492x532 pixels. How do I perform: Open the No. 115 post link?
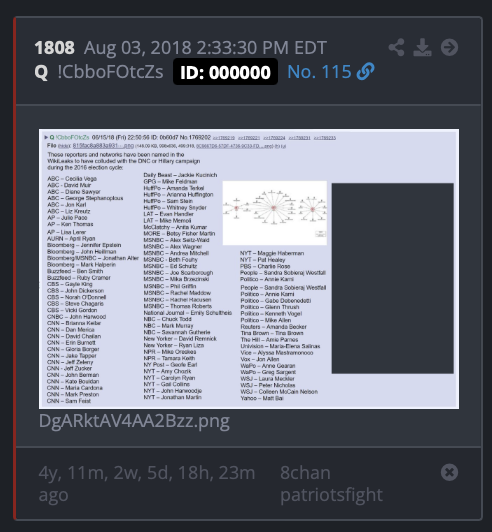click(x=319, y=72)
